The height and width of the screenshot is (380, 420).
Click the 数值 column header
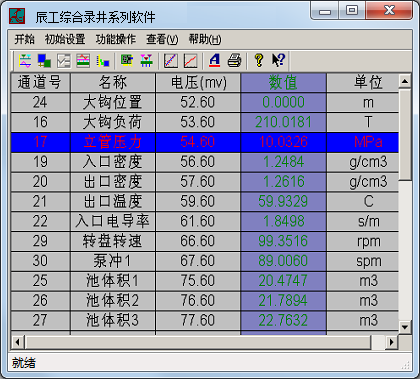tap(283, 82)
